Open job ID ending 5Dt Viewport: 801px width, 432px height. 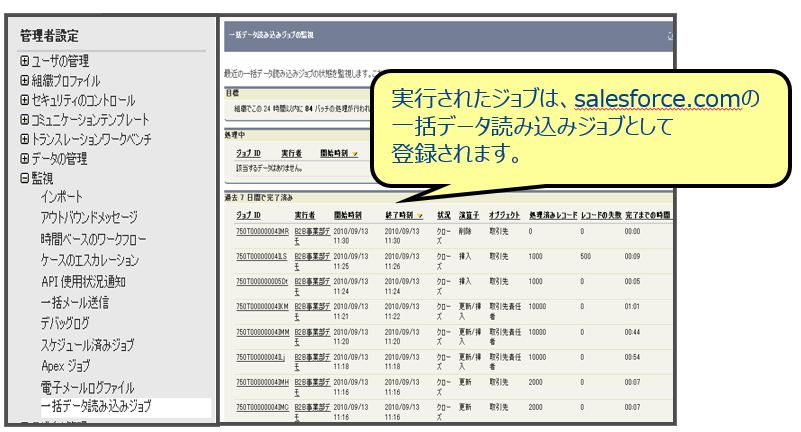click(262, 281)
